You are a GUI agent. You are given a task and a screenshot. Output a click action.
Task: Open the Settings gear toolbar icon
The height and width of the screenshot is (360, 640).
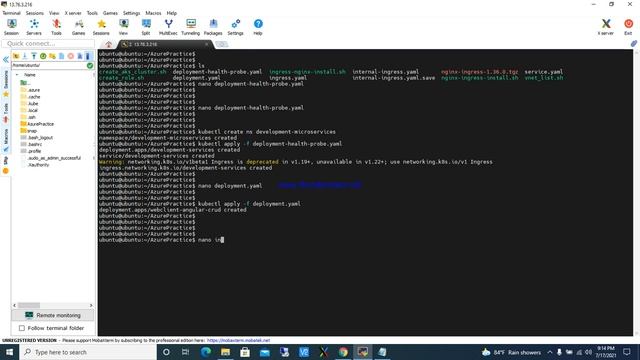pyautogui.click(x=236, y=27)
